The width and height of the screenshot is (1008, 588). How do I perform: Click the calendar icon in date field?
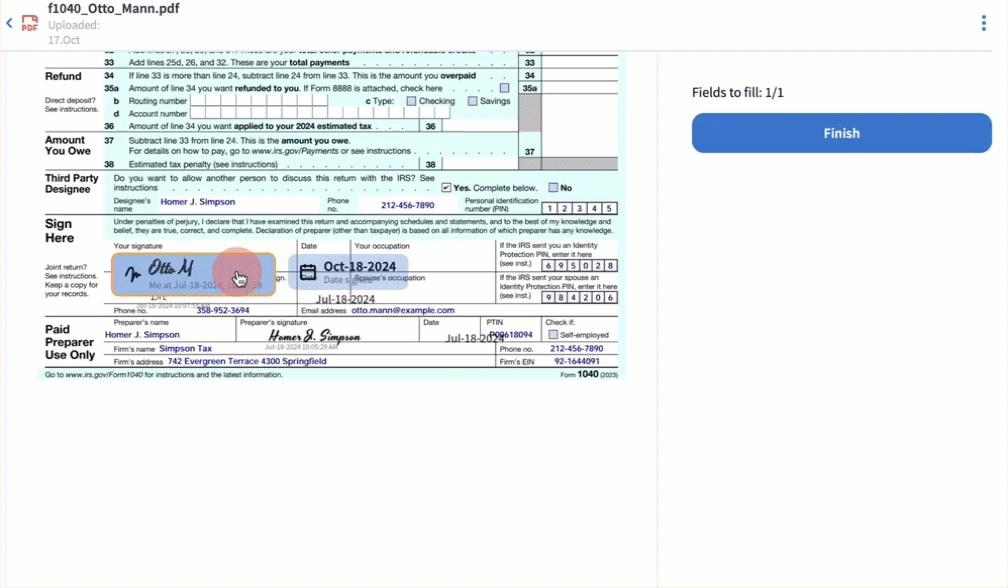[308, 272]
